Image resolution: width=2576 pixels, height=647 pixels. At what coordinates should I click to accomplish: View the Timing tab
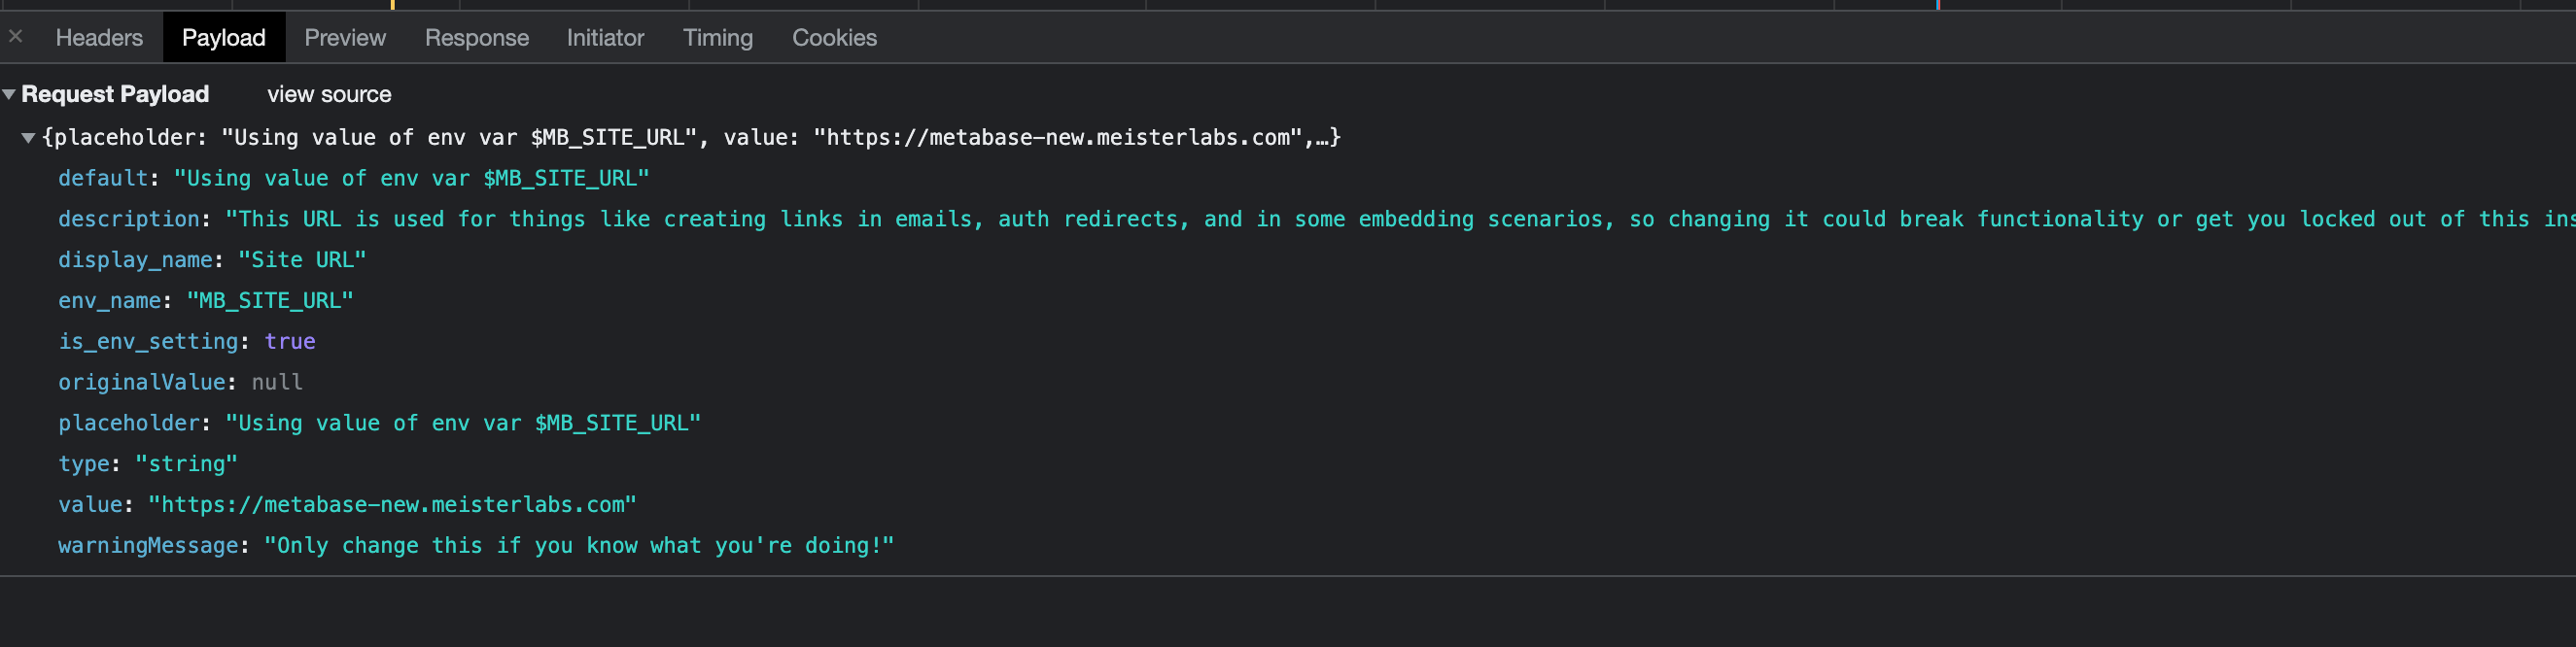click(x=717, y=37)
